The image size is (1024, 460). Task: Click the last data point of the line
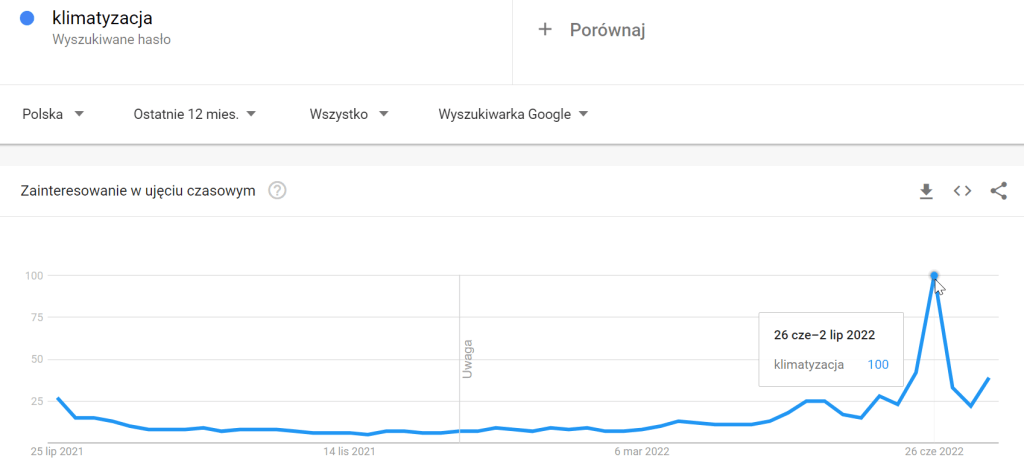click(x=989, y=379)
